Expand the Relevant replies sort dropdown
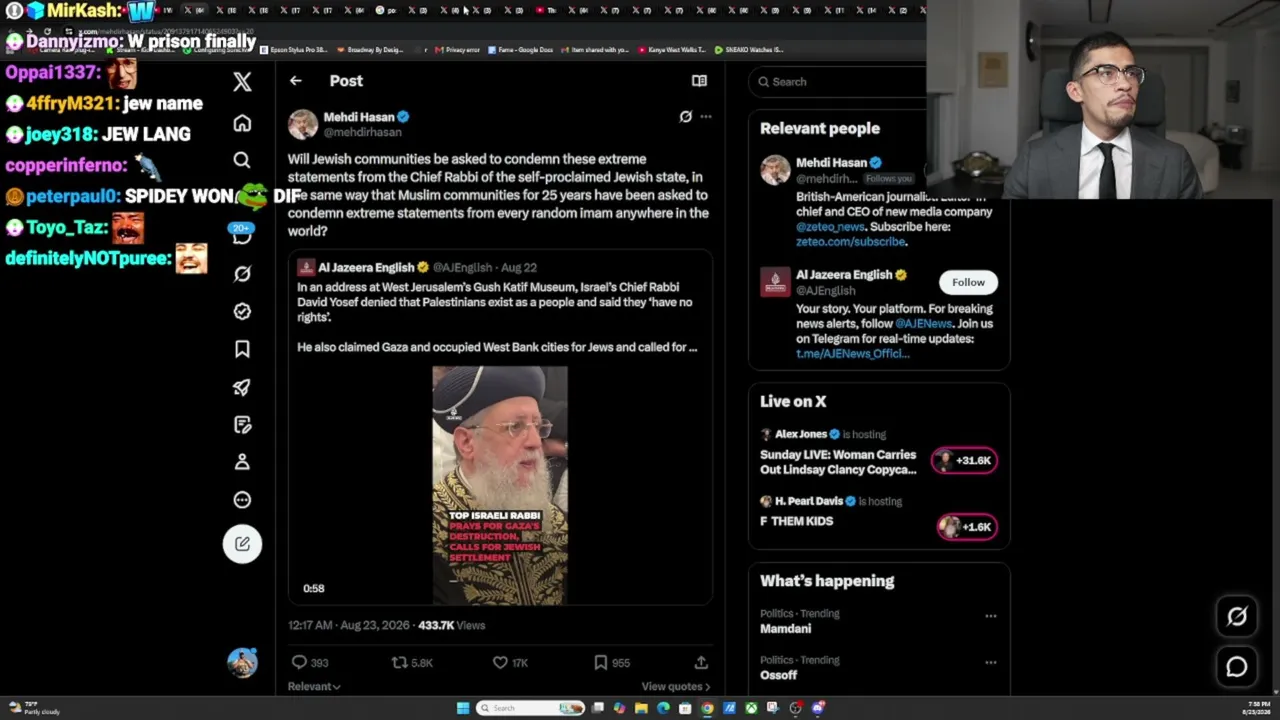The height and width of the screenshot is (720, 1280). 314,687
